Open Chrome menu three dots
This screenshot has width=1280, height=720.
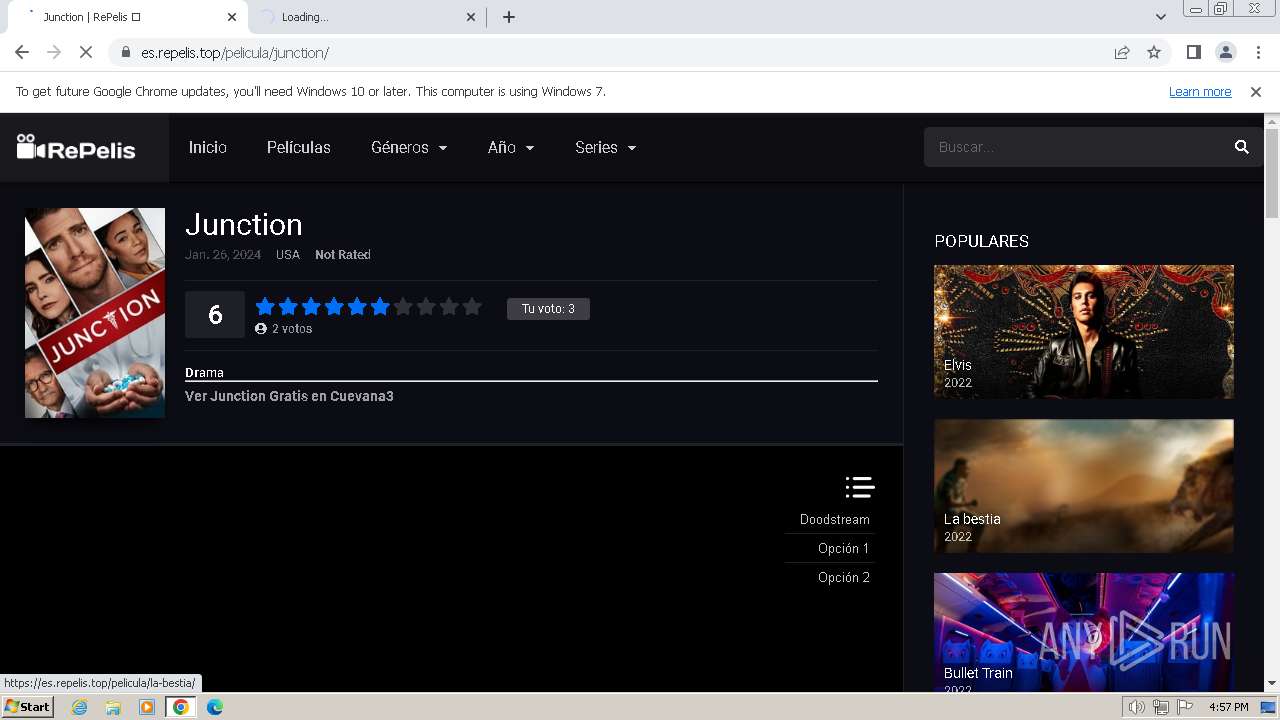(x=1257, y=52)
